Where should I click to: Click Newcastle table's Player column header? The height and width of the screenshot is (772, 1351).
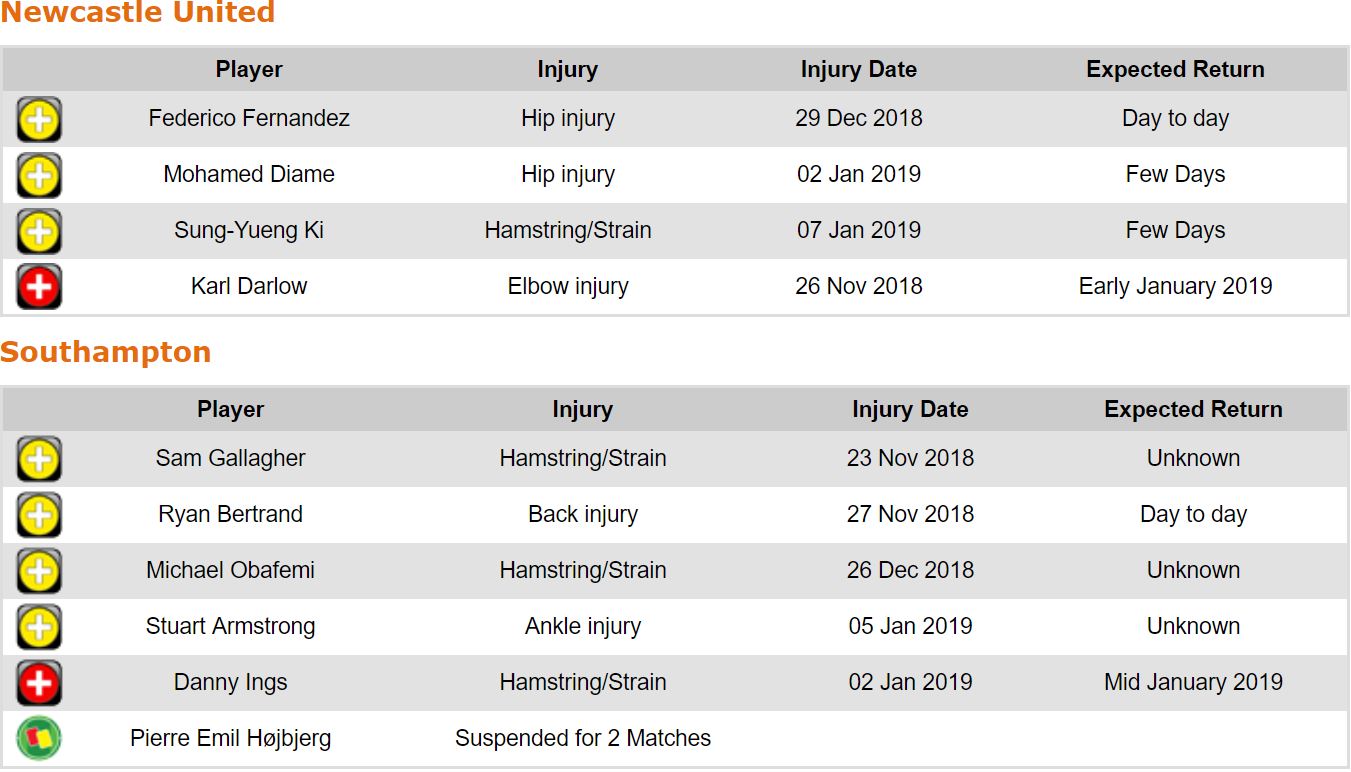click(249, 70)
